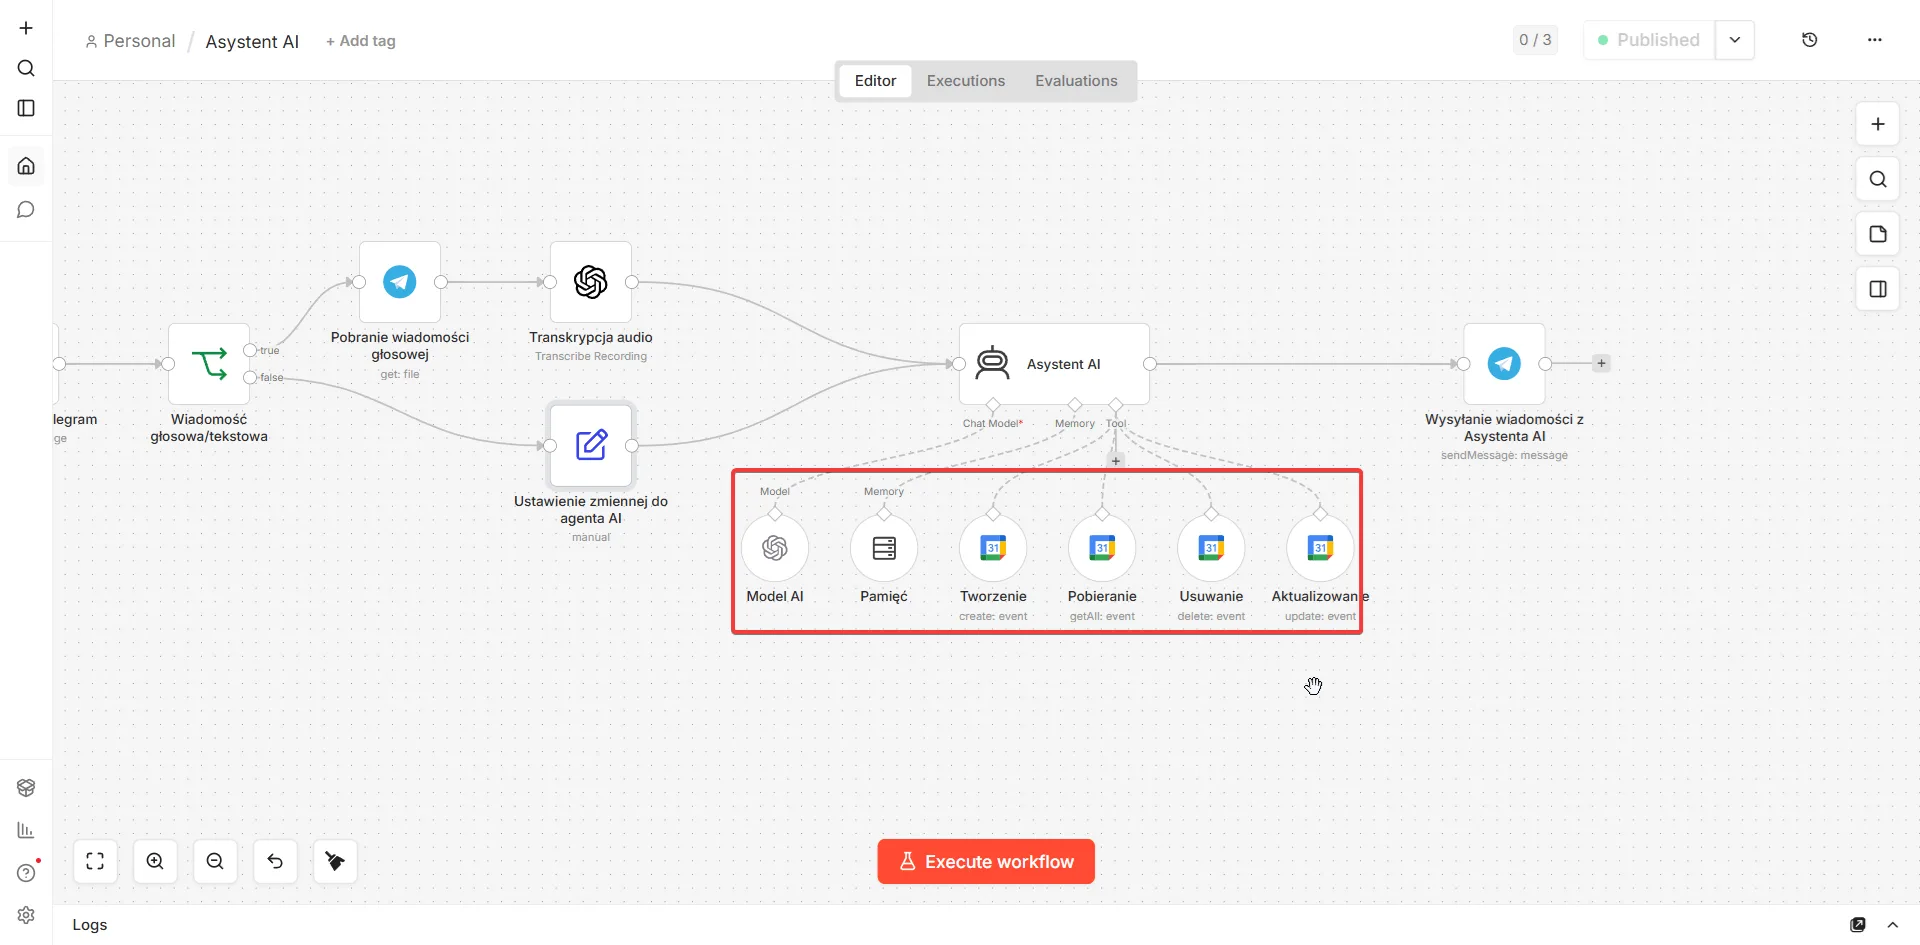Open the three-dots workflow menu

(x=1874, y=40)
